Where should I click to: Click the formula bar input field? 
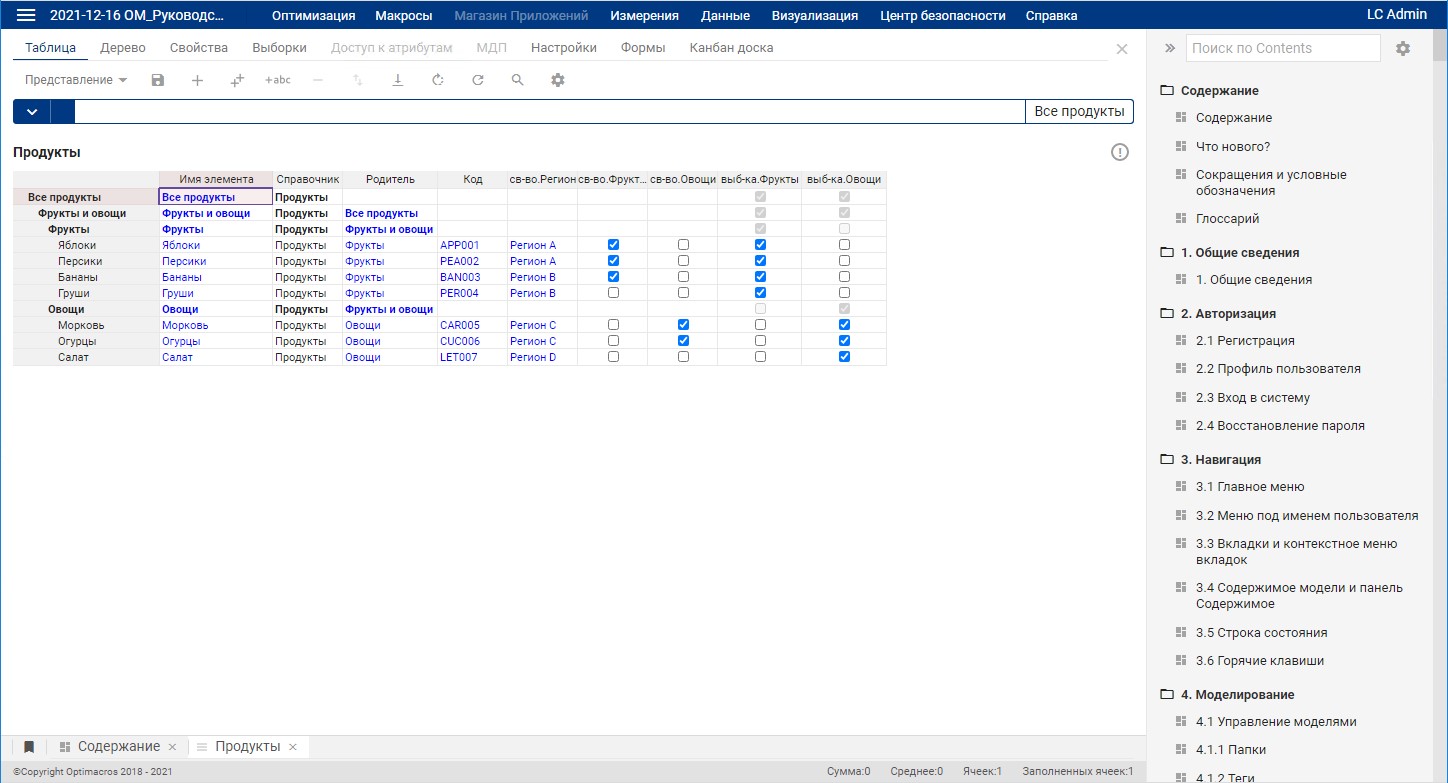[550, 111]
